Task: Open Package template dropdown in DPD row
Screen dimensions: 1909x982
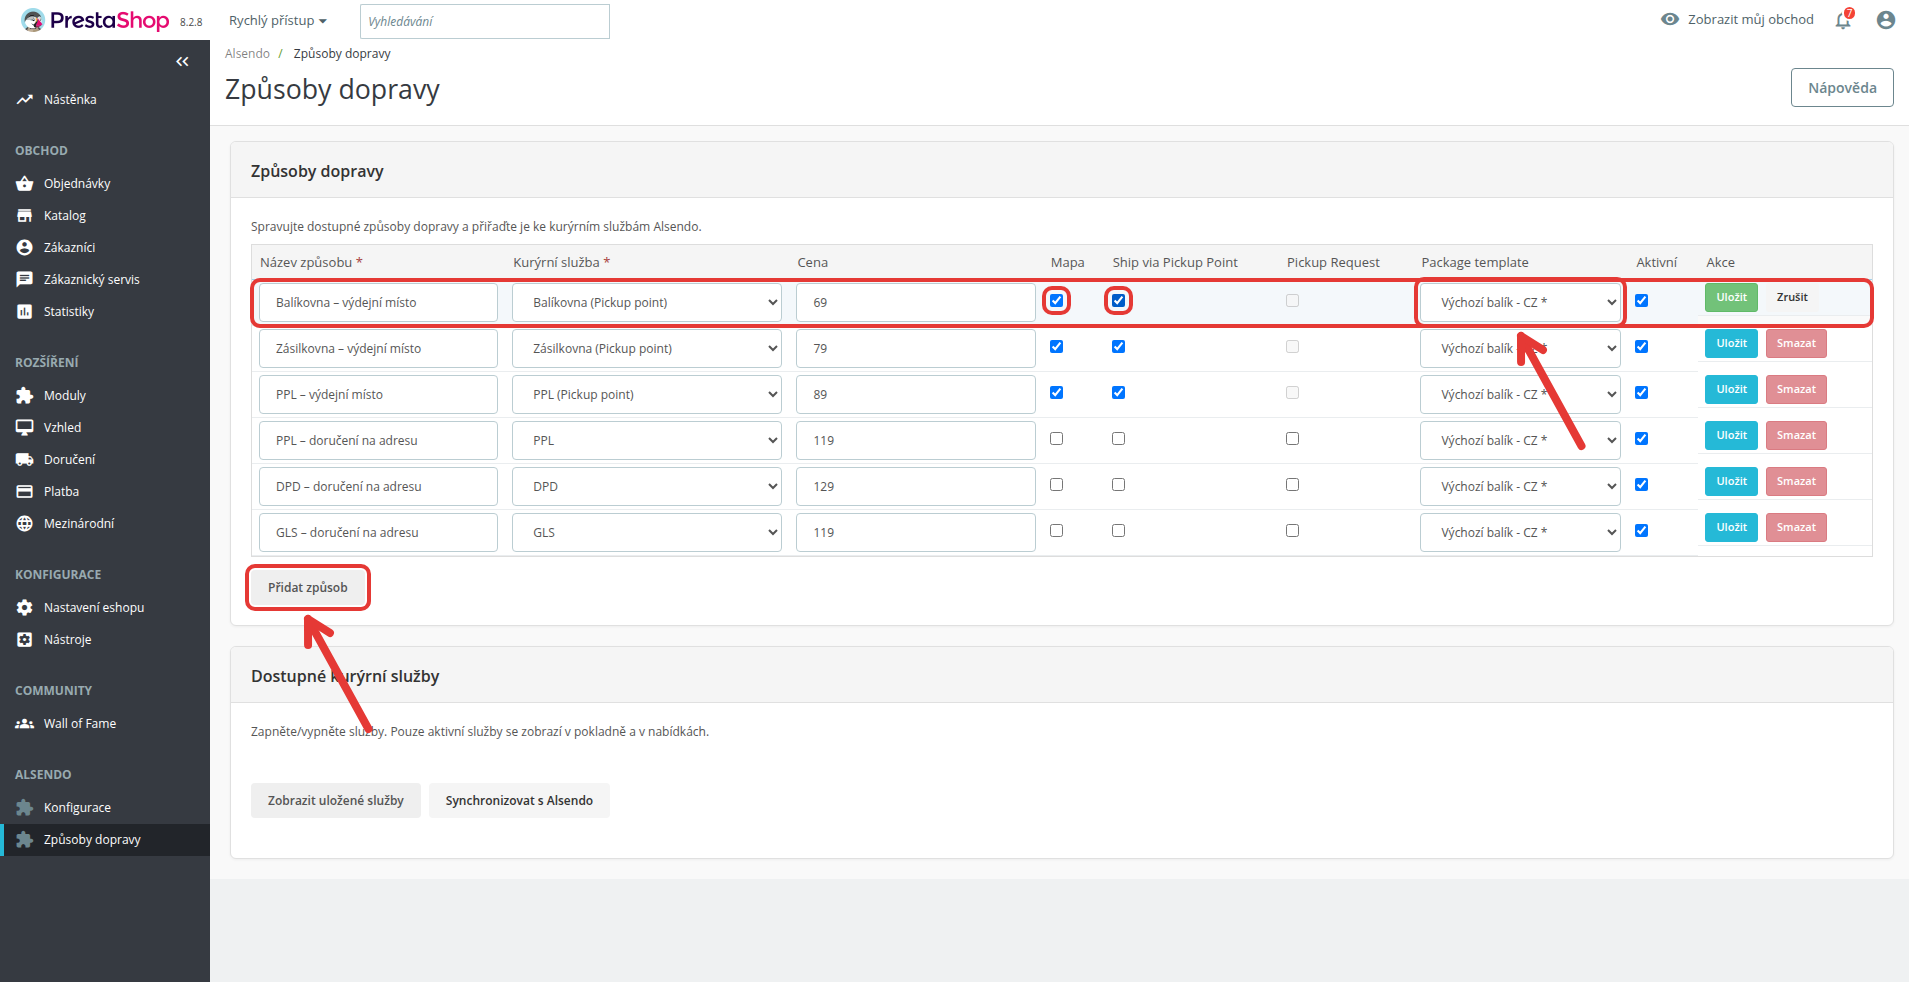Action: coord(1520,486)
